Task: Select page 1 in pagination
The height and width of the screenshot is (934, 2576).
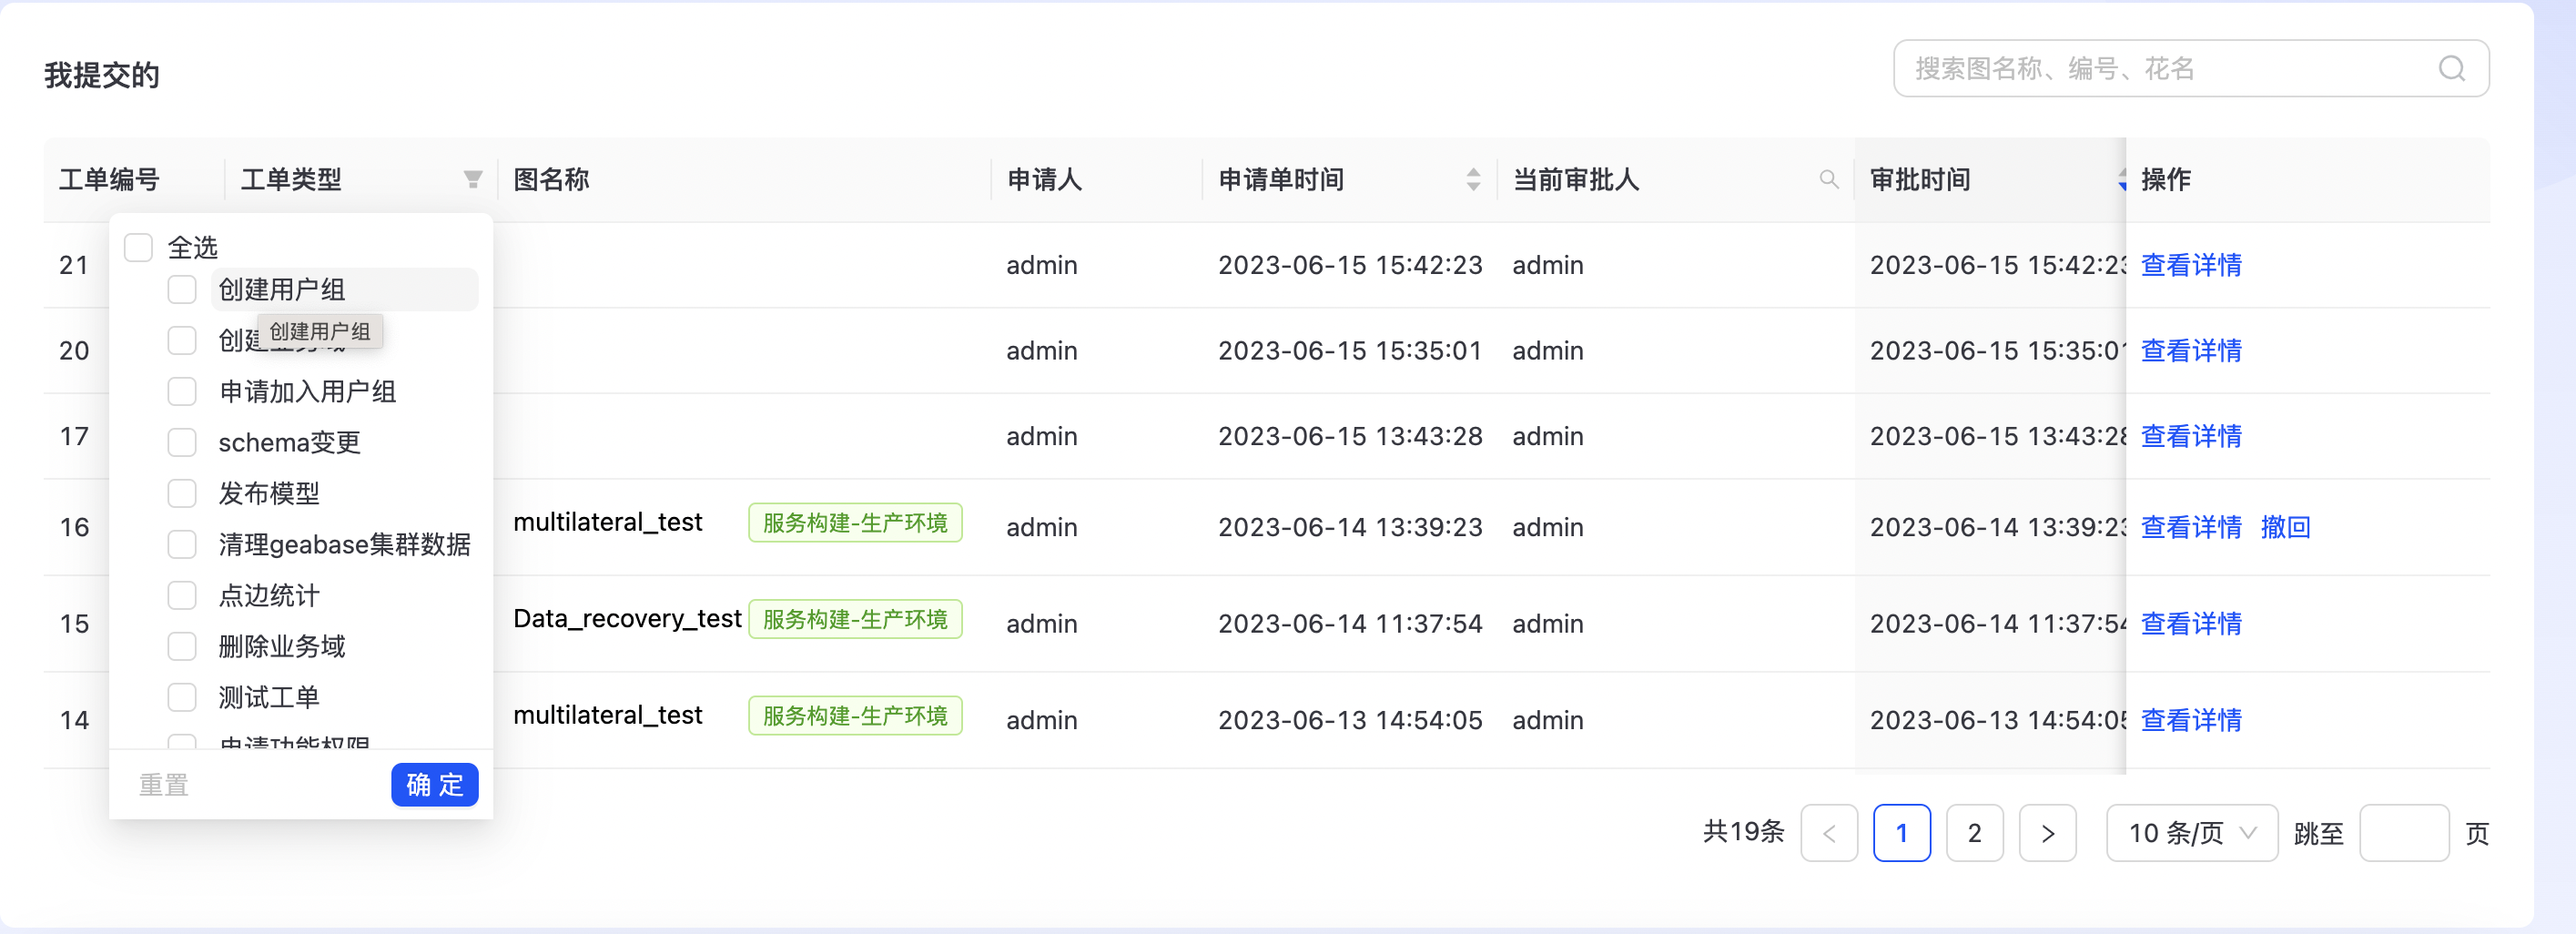Action: (x=1901, y=833)
